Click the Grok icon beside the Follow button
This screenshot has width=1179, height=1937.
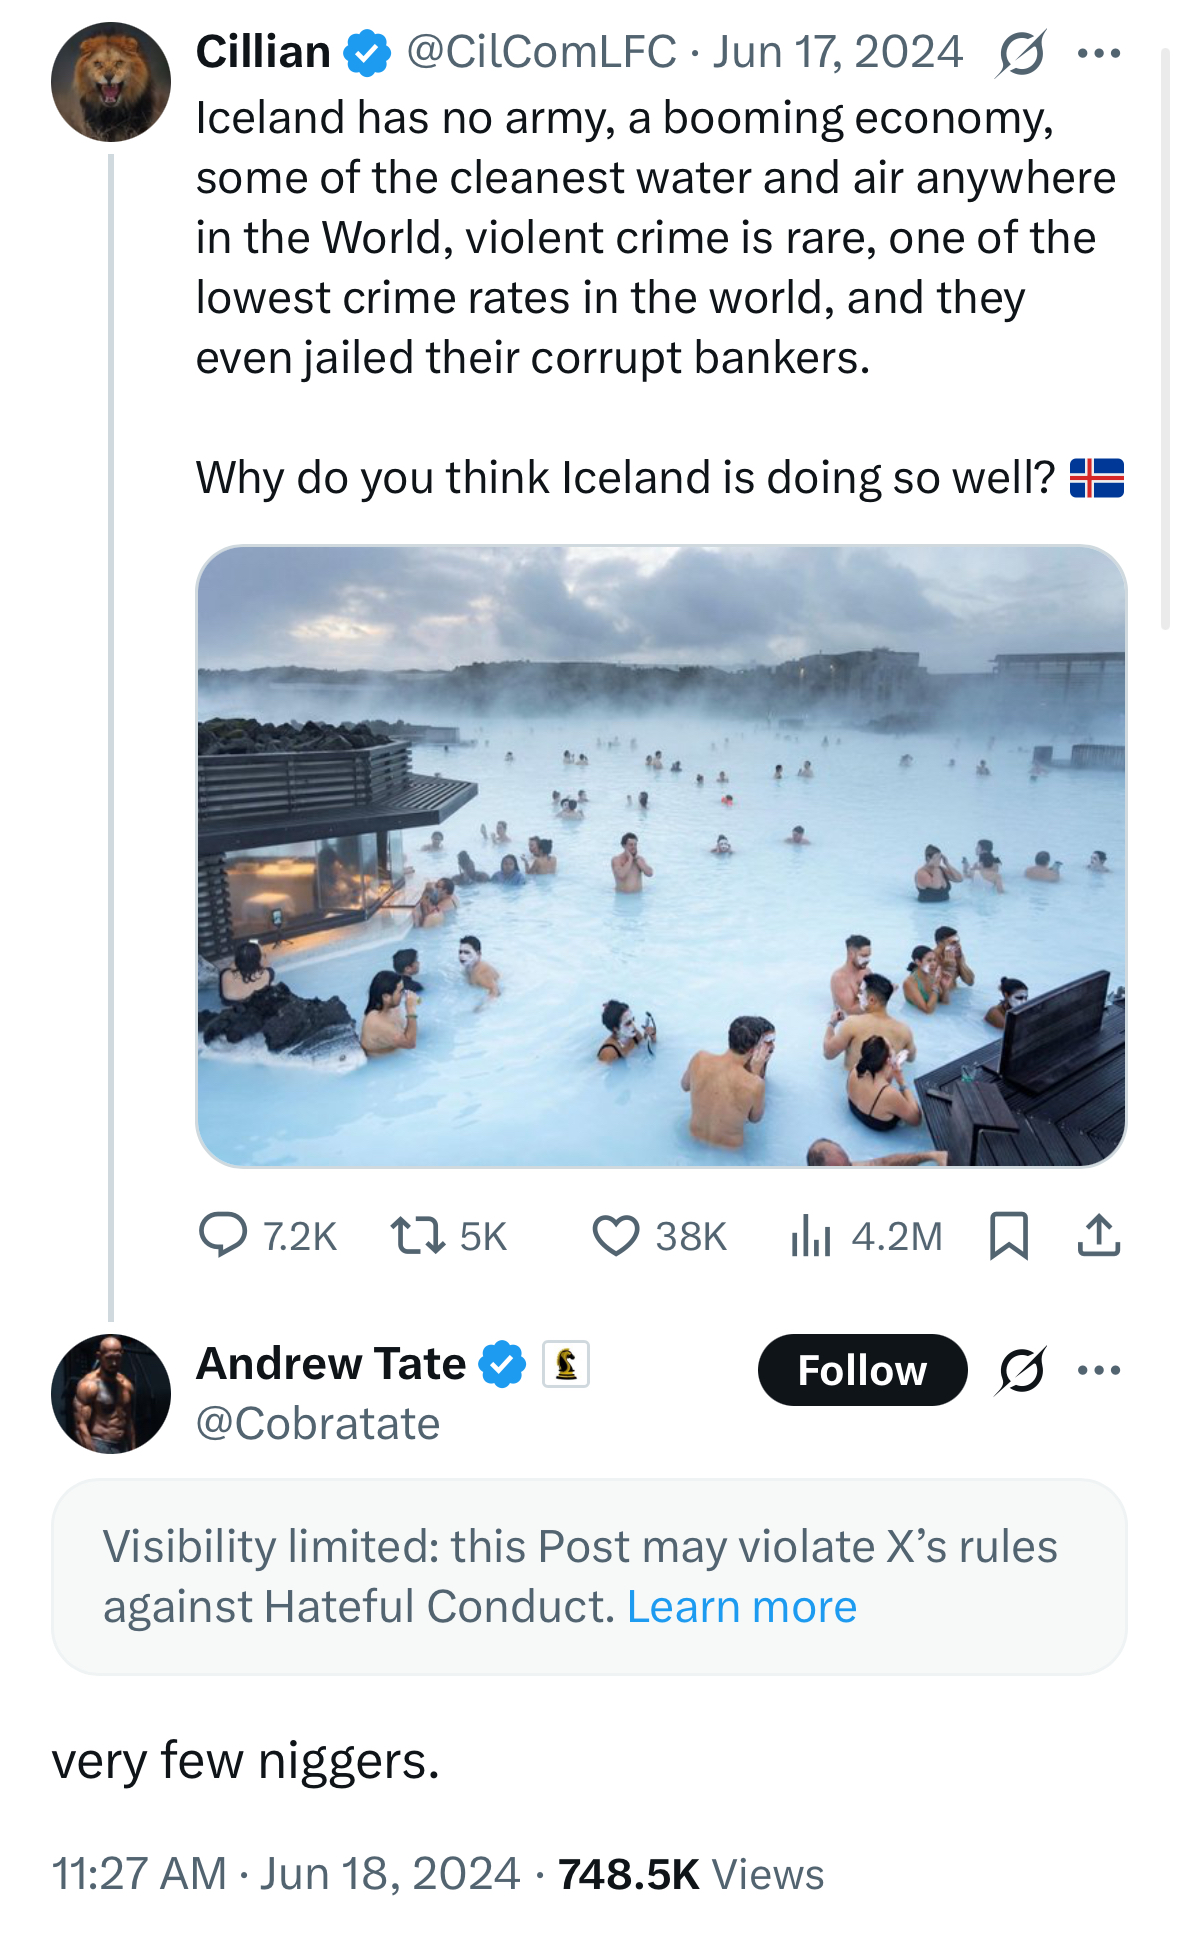(1021, 1370)
